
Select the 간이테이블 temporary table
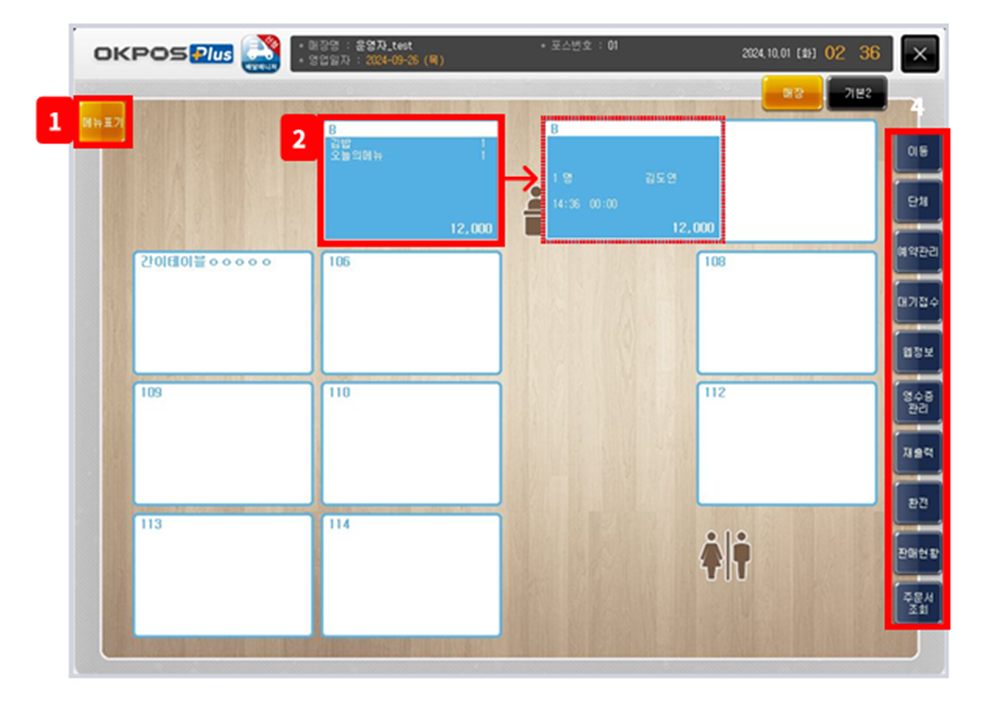[x=223, y=313]
